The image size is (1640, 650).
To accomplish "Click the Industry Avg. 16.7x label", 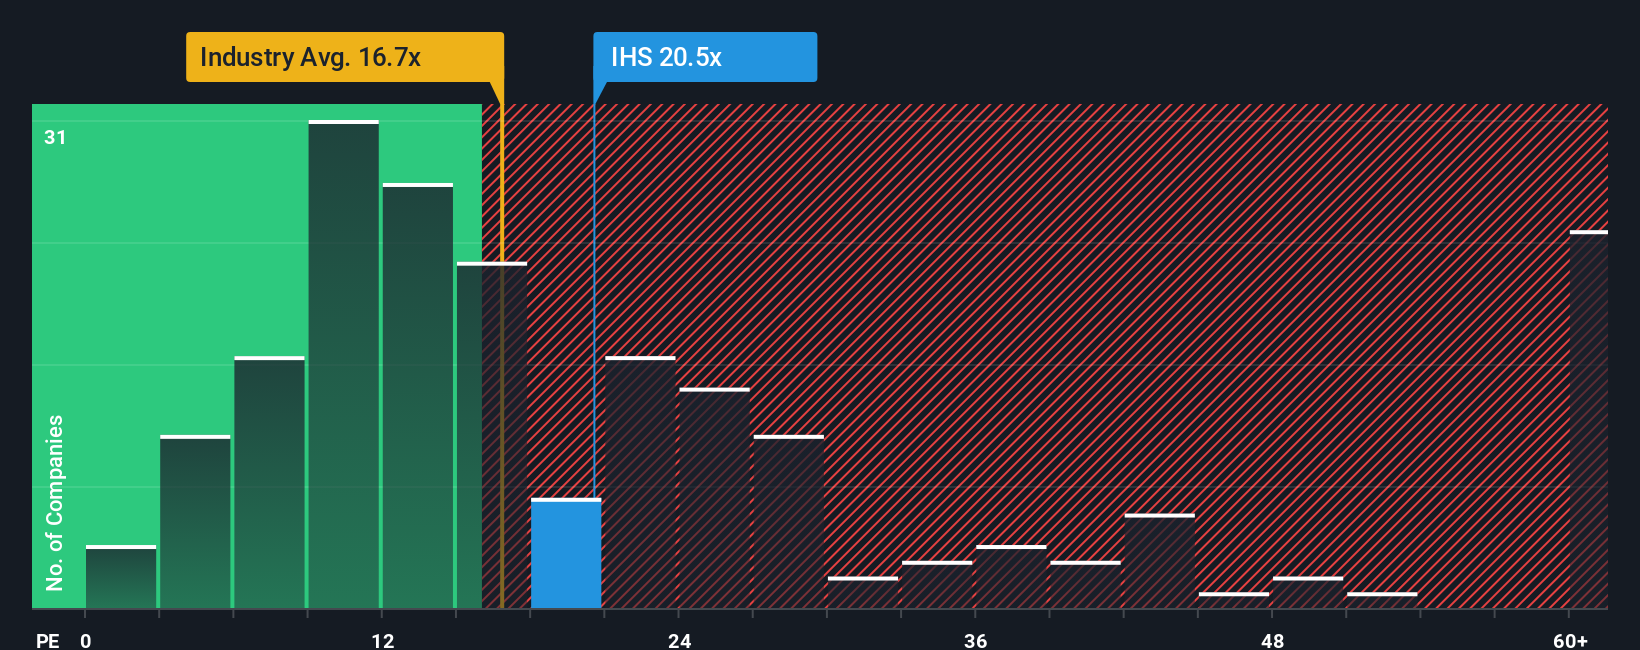I will click(345, 57).
